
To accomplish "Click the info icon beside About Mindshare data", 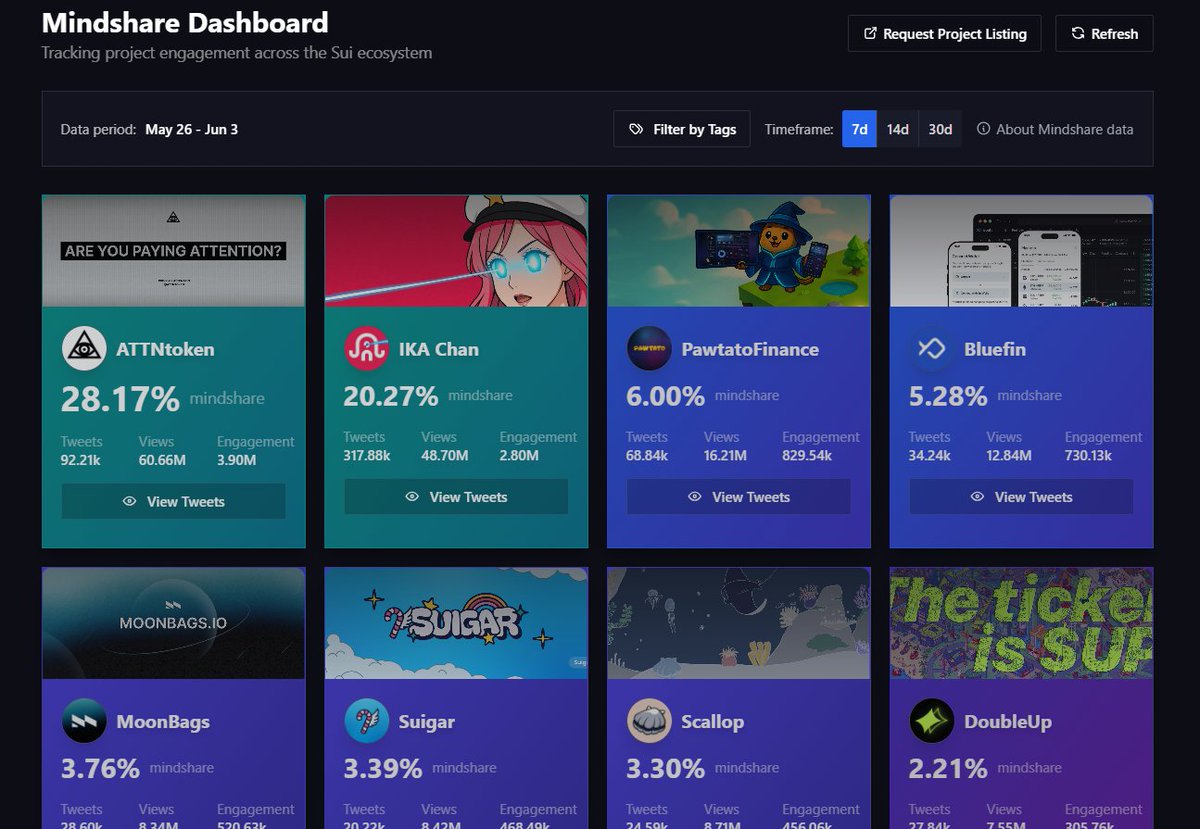I will coord(983,129).
